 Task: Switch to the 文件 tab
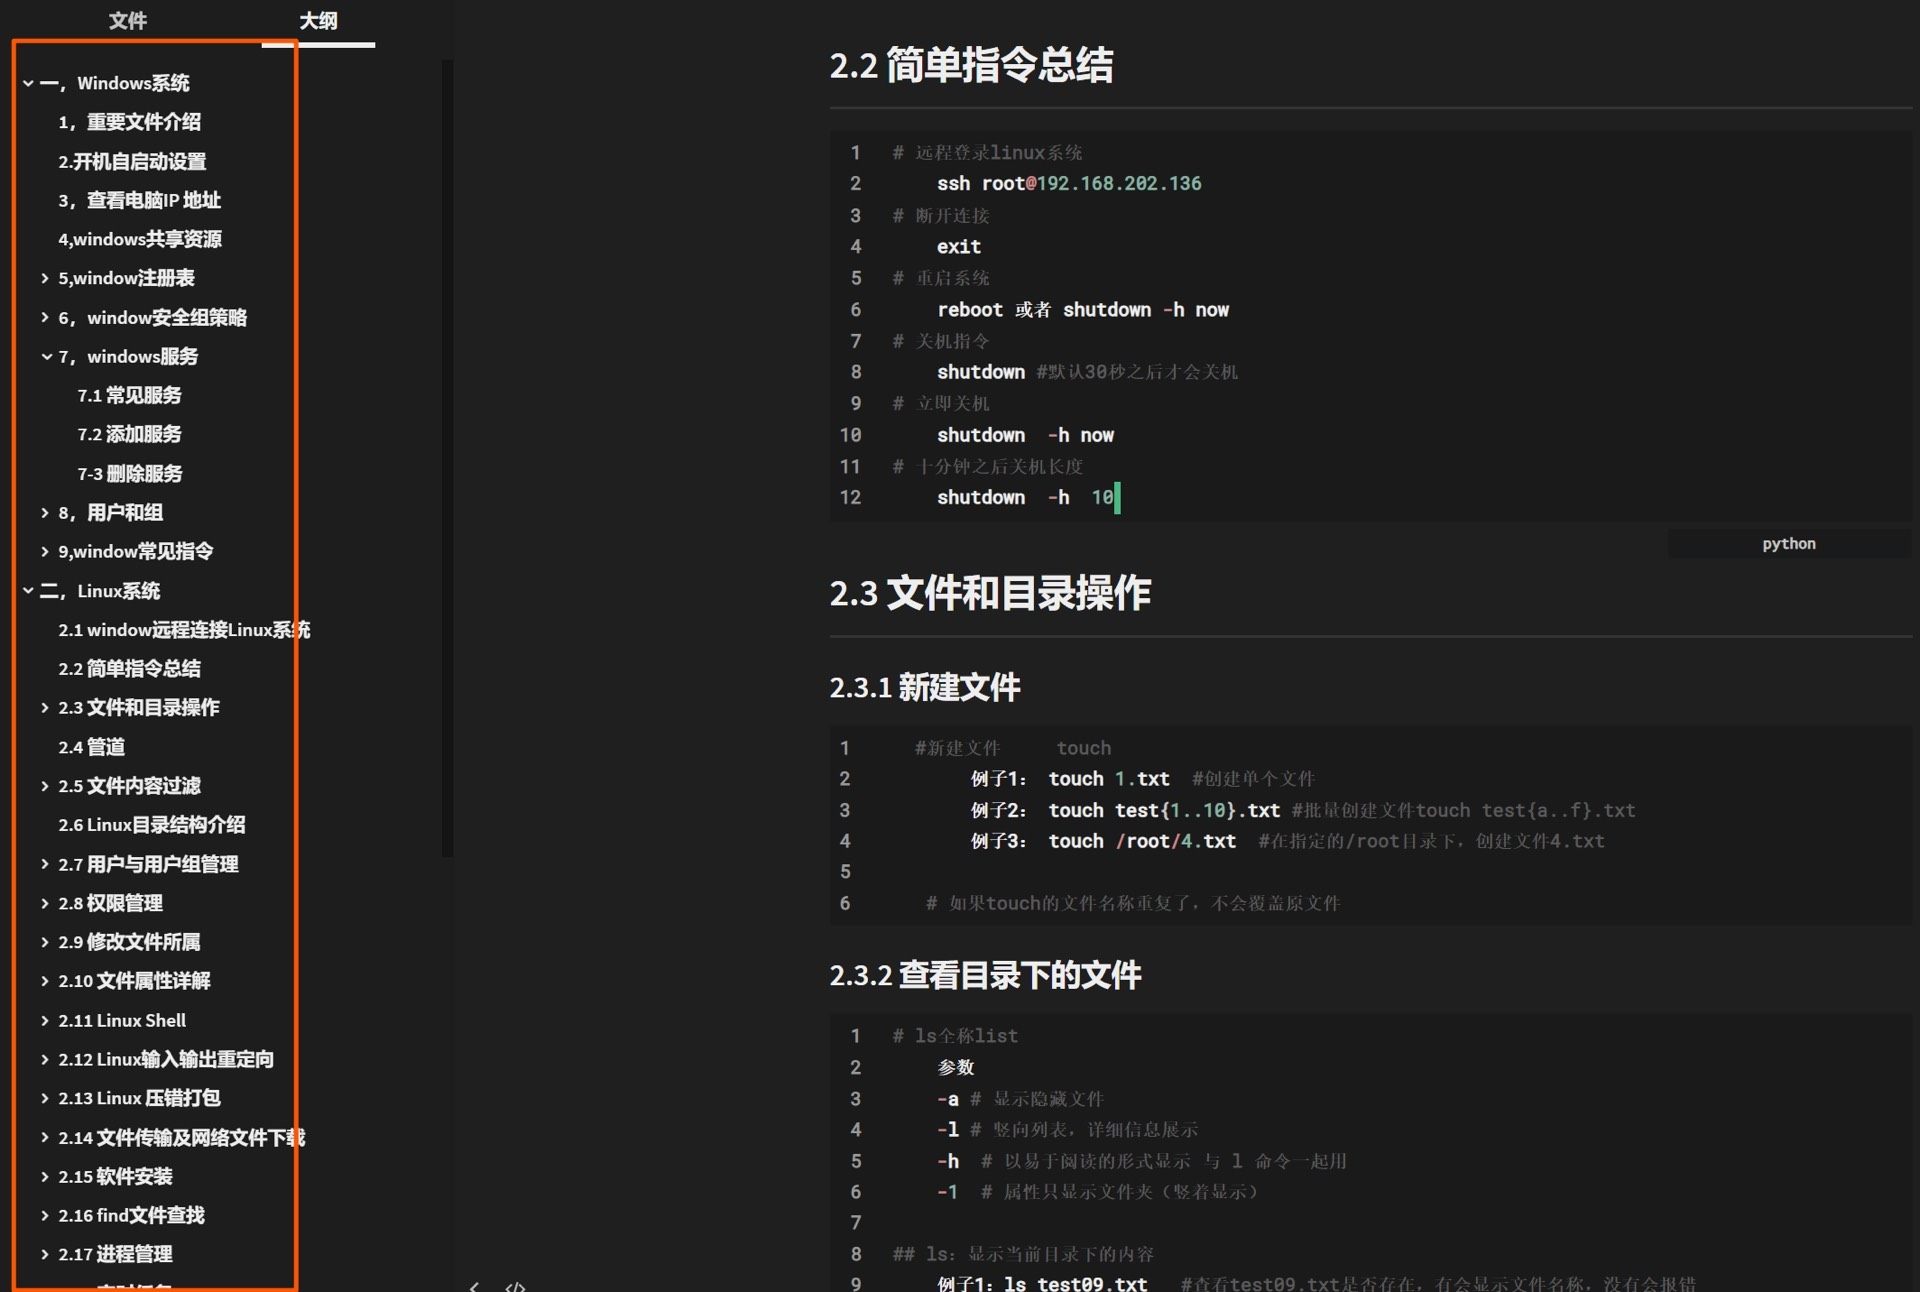[127, 21]
